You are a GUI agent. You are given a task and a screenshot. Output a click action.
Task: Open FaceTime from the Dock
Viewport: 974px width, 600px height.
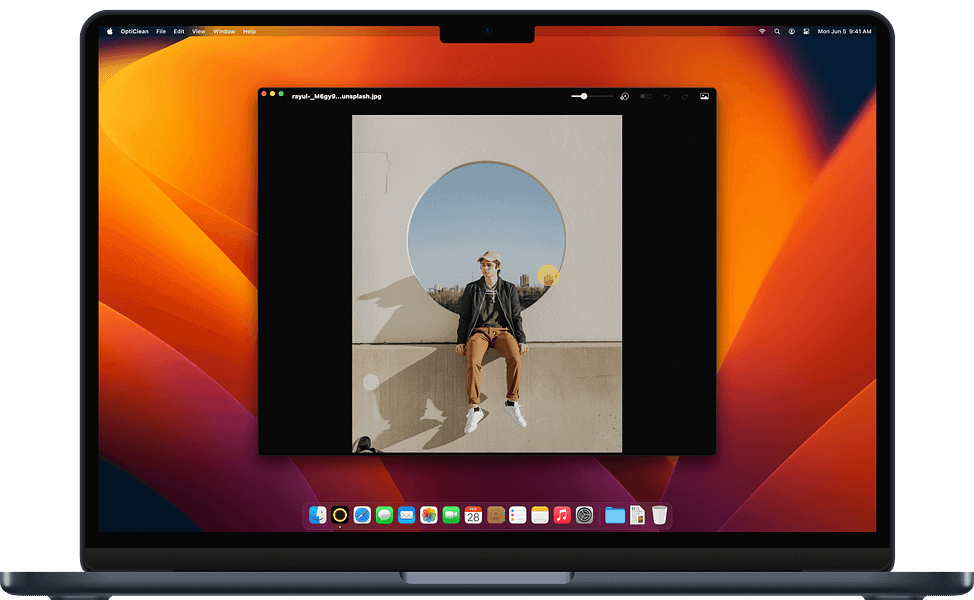tap(451, 515)
